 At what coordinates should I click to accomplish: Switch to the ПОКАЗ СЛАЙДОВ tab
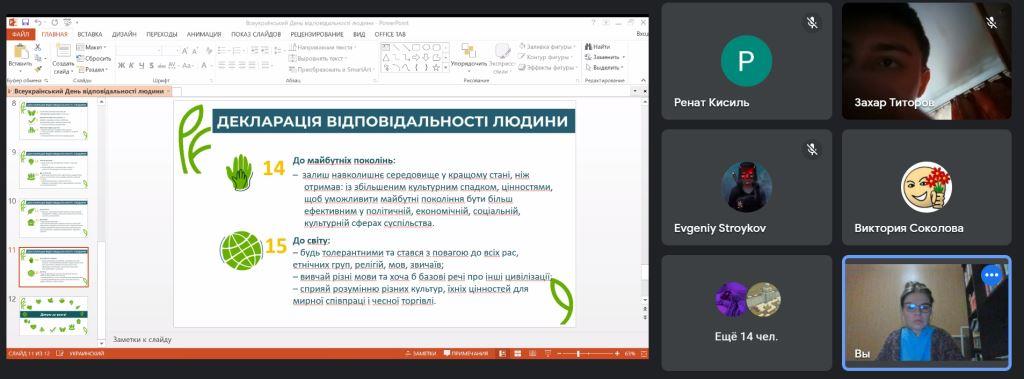pyautogui.click(x=256, y=34)
